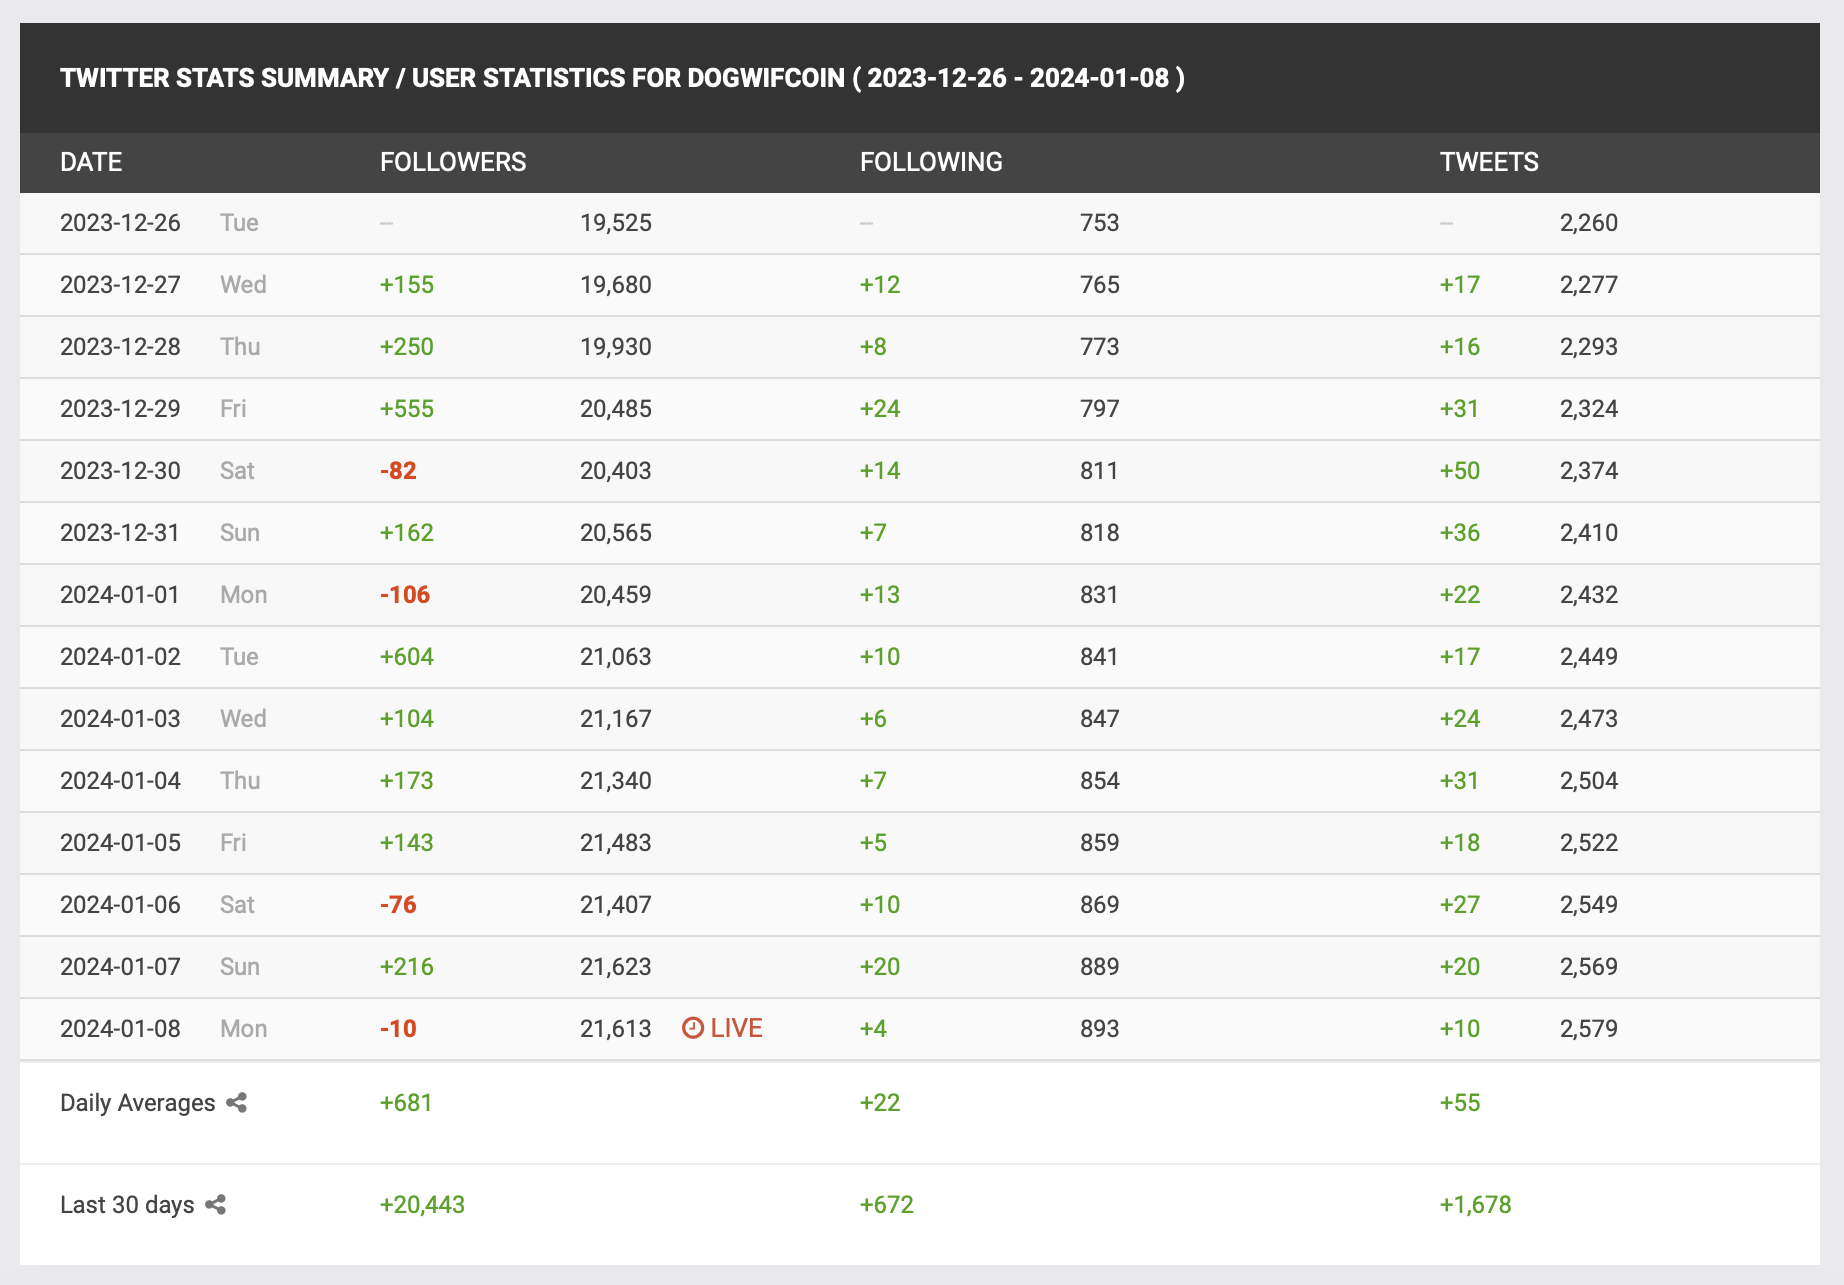Select the TWEETS column header

click(1489, 162)
